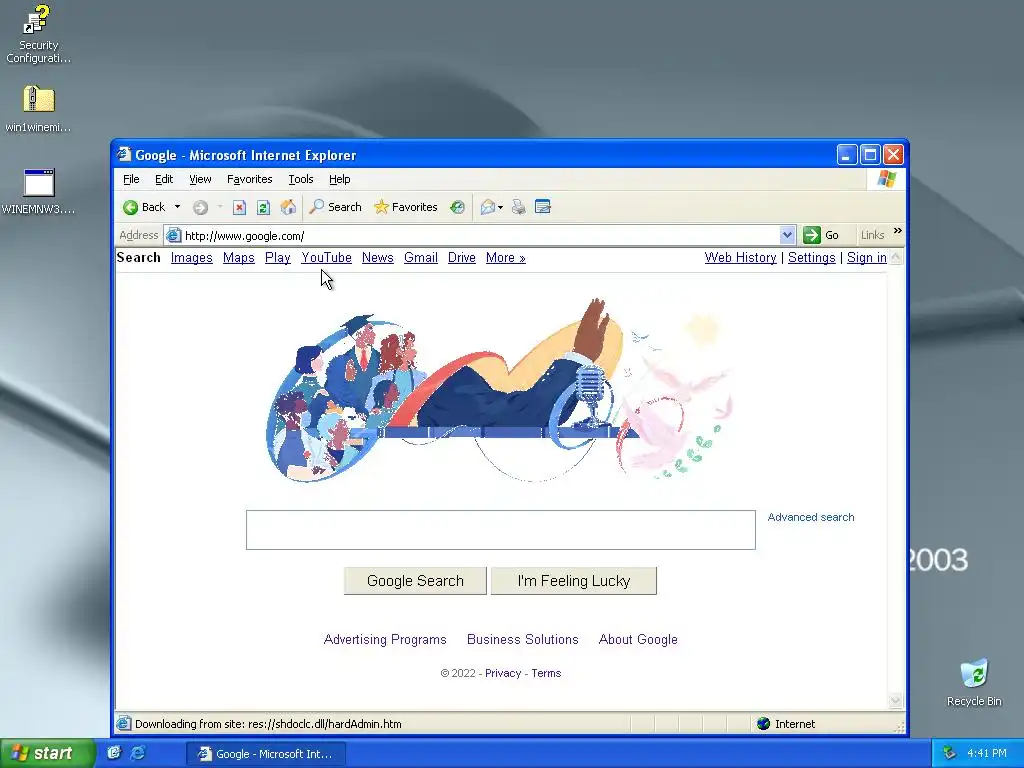Open the About Google link
Viewport: 1024px width, 768px height.
click(x=638, y=639)
